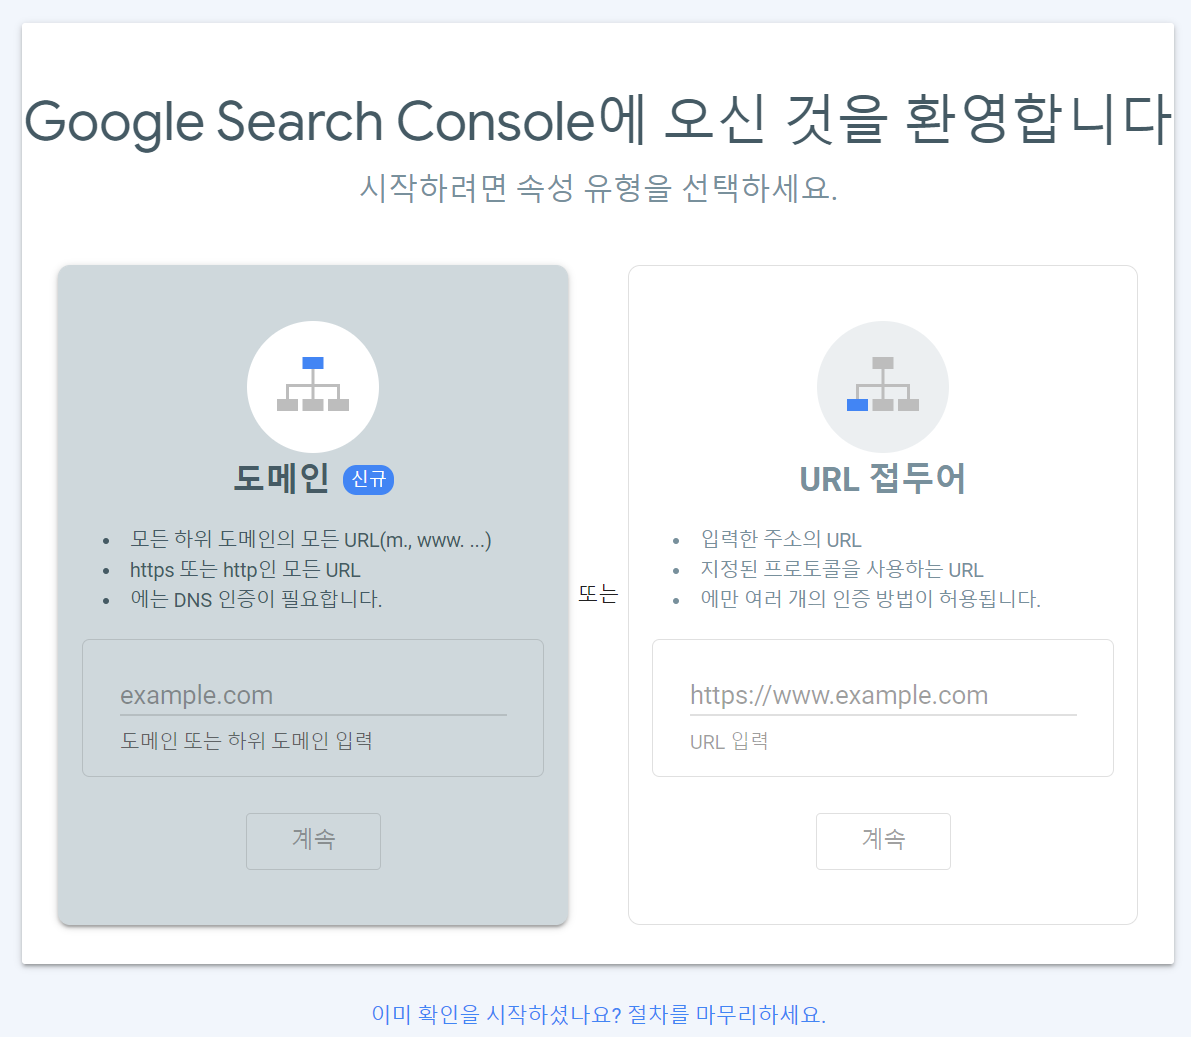Image resolution: width=1191 pixels, height=1037 pixels.
Task: Click '지정된 프로토콜을 사용하는 URL' bullet
Action: click(842, 570)
